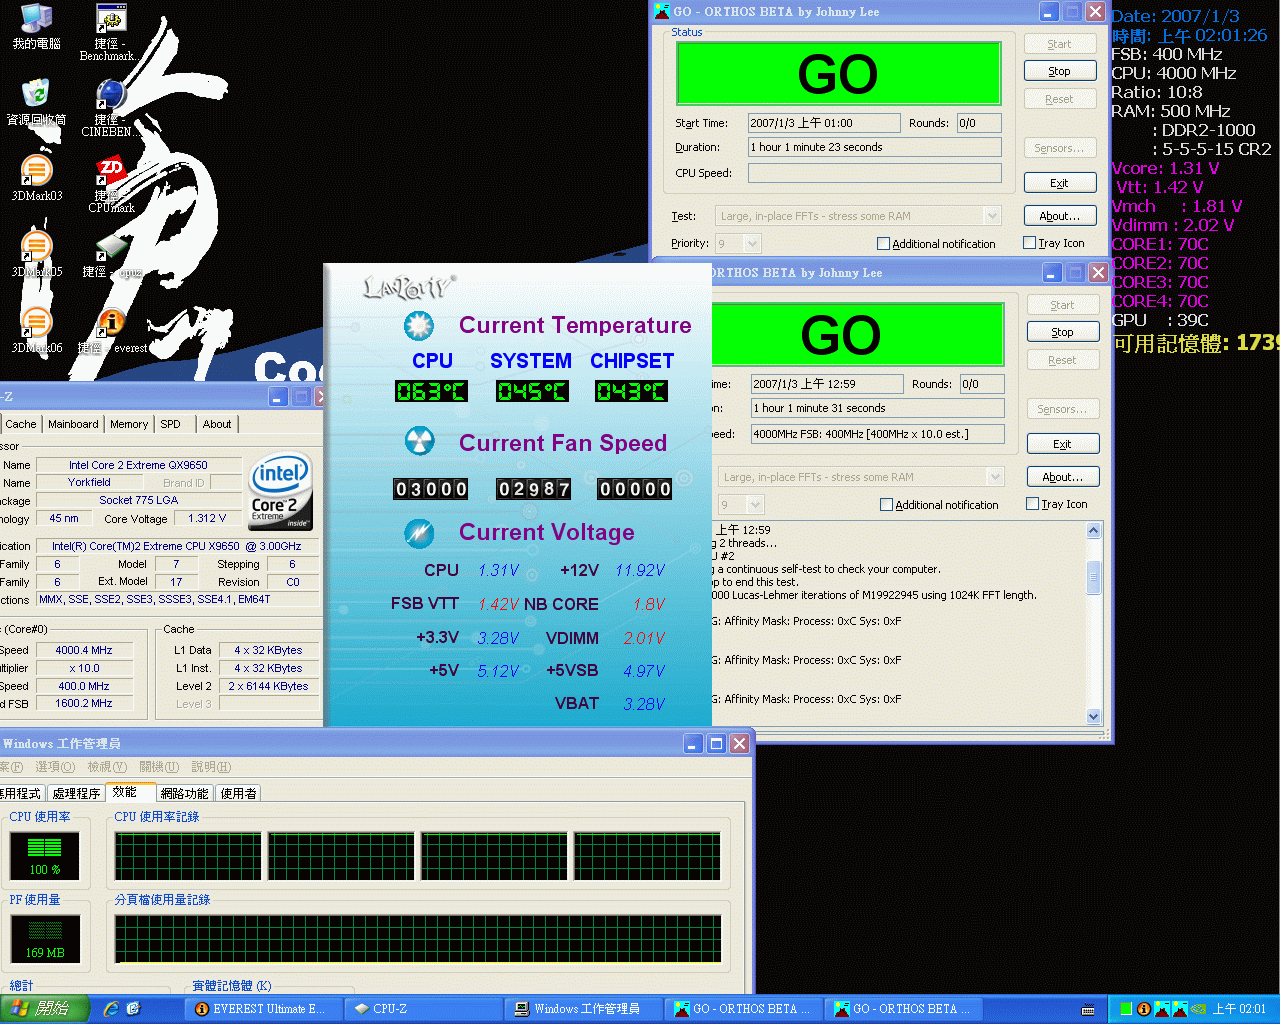Click the green square system tray icon

coord(1126,1009)
